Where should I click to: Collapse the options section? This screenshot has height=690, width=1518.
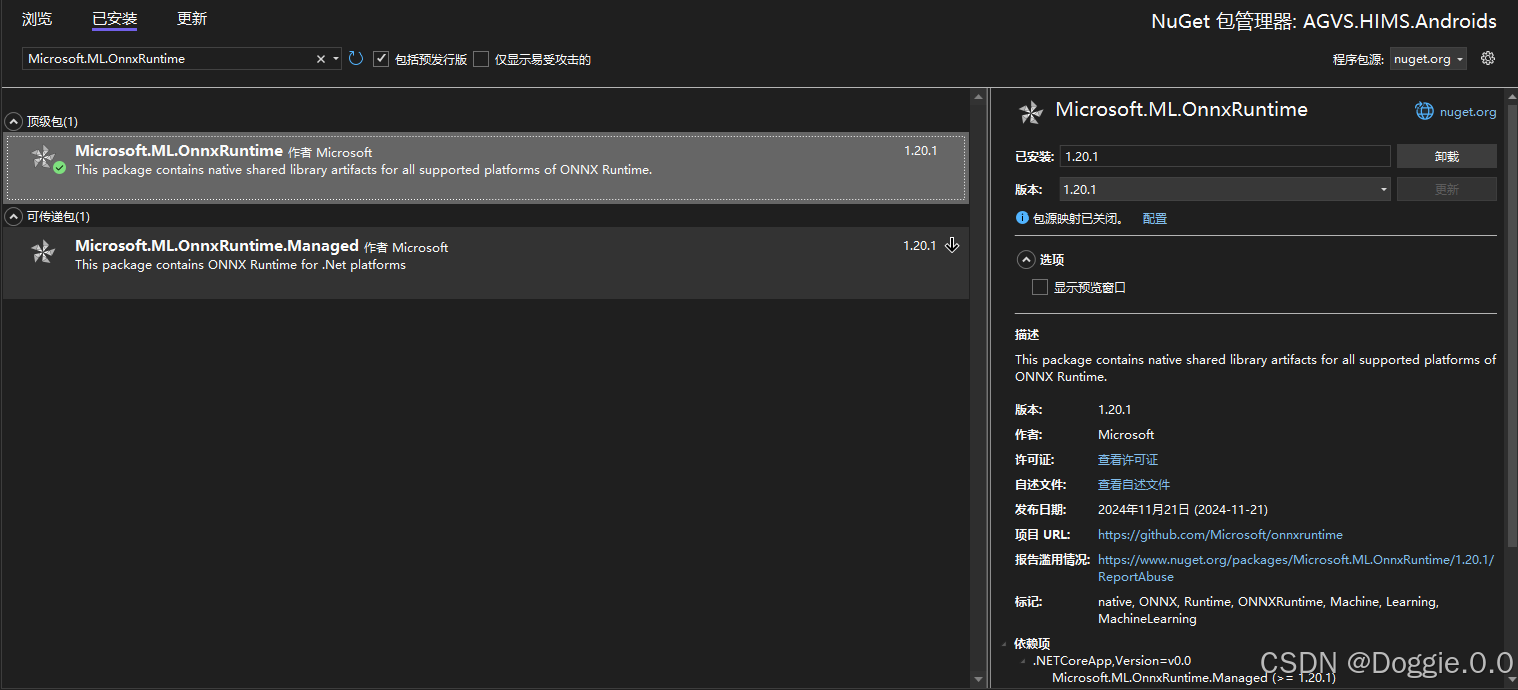tap(1025, 259)
